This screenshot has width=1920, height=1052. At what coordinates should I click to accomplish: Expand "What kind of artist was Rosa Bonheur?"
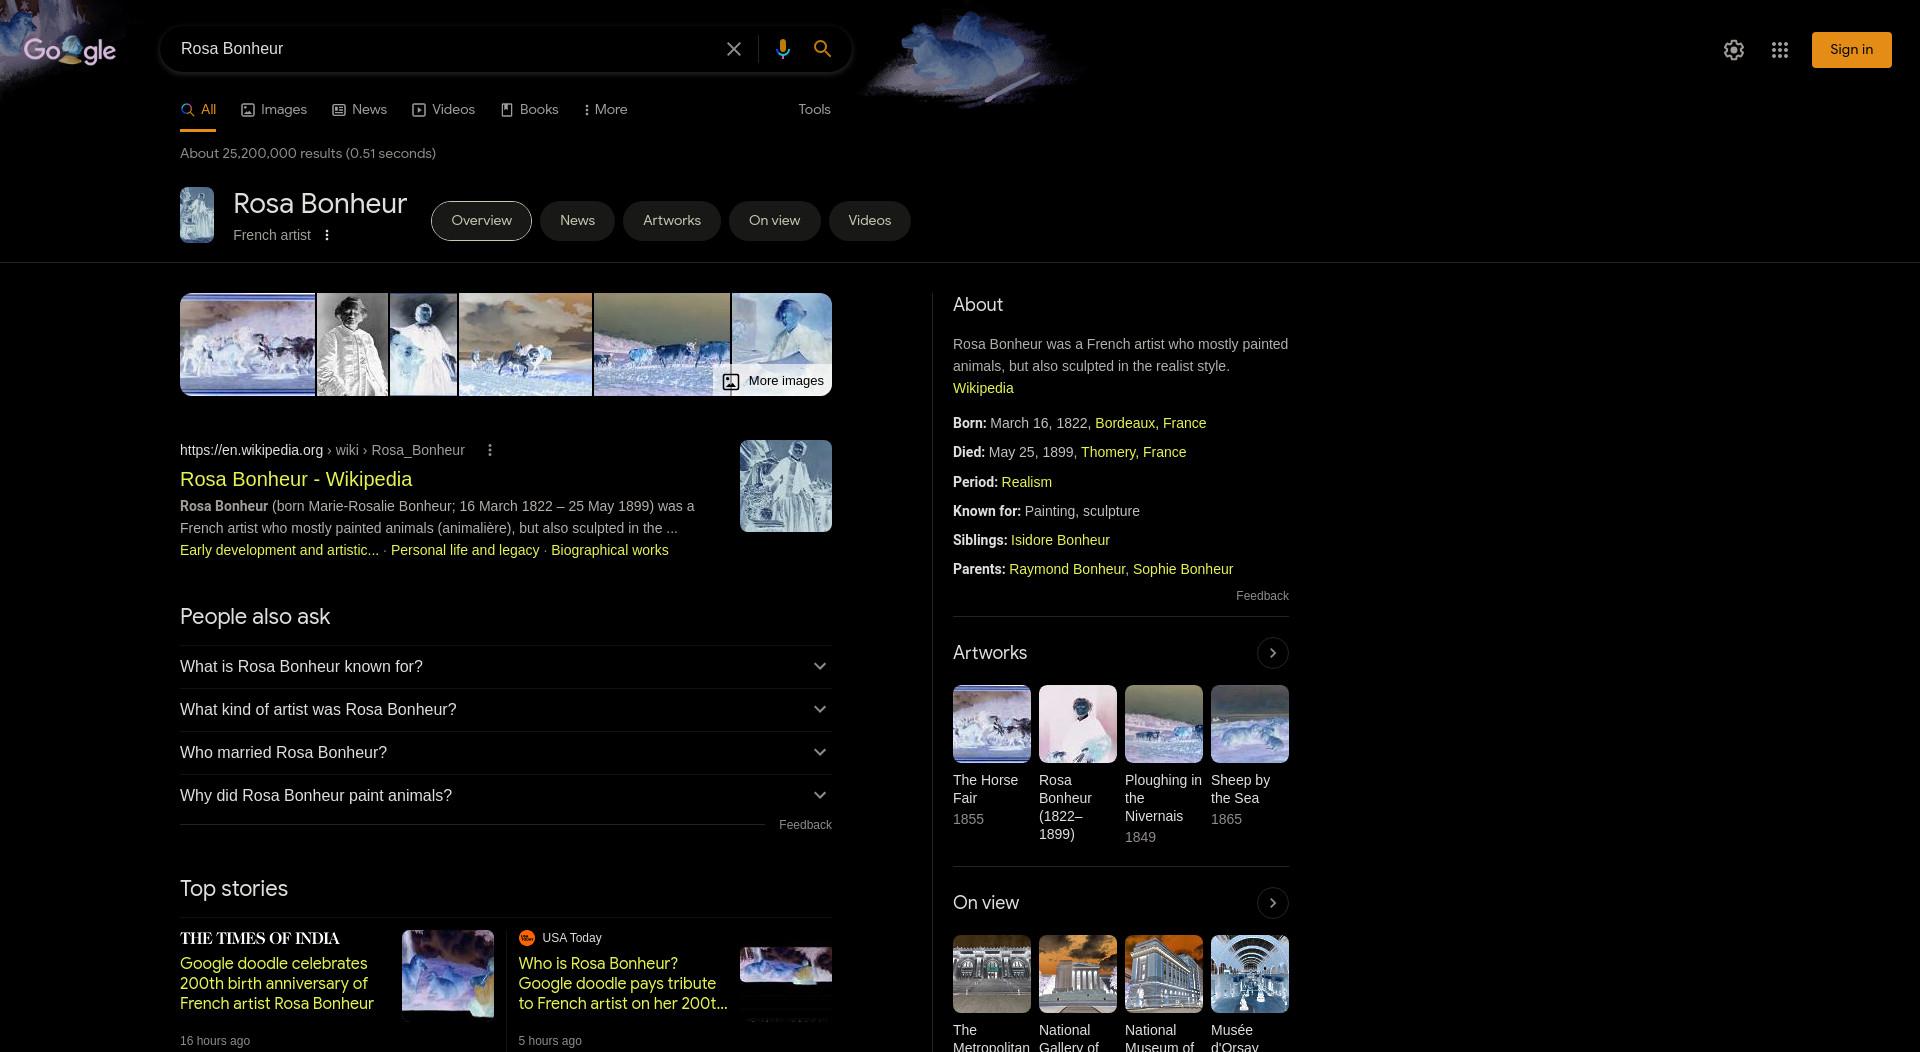505,710
